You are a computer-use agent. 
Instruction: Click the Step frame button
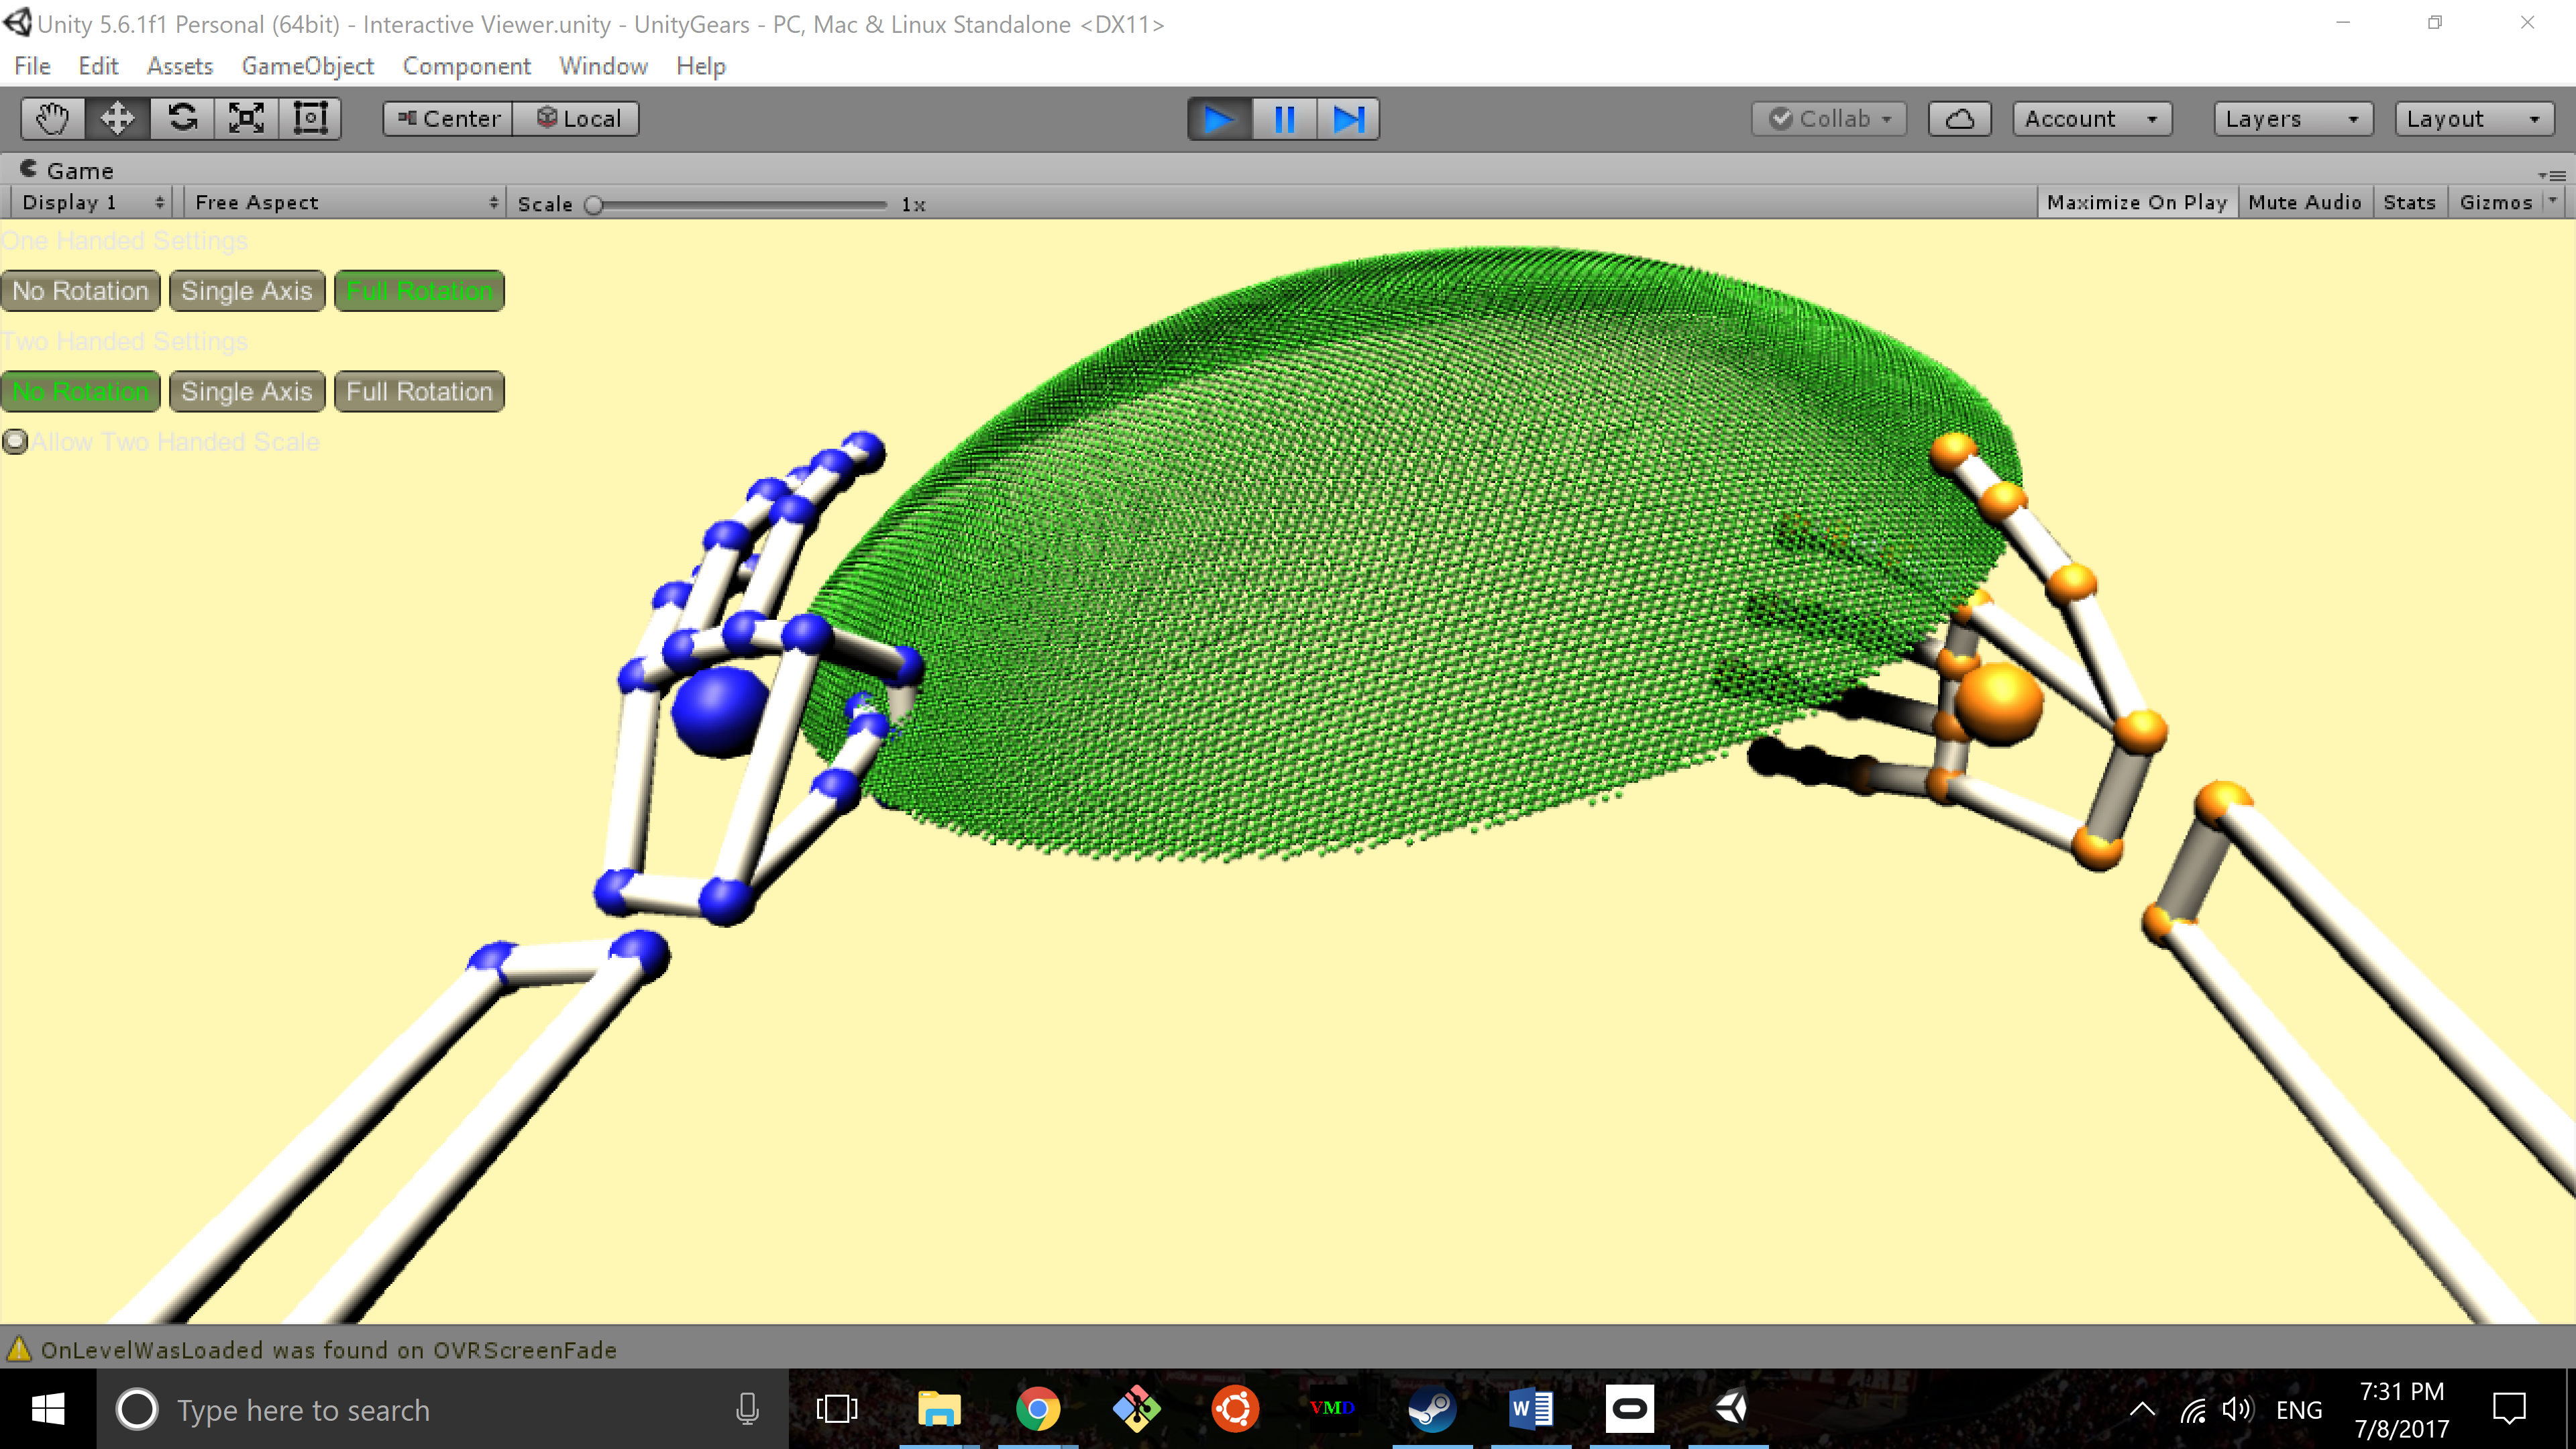(x=1348, y=119)
